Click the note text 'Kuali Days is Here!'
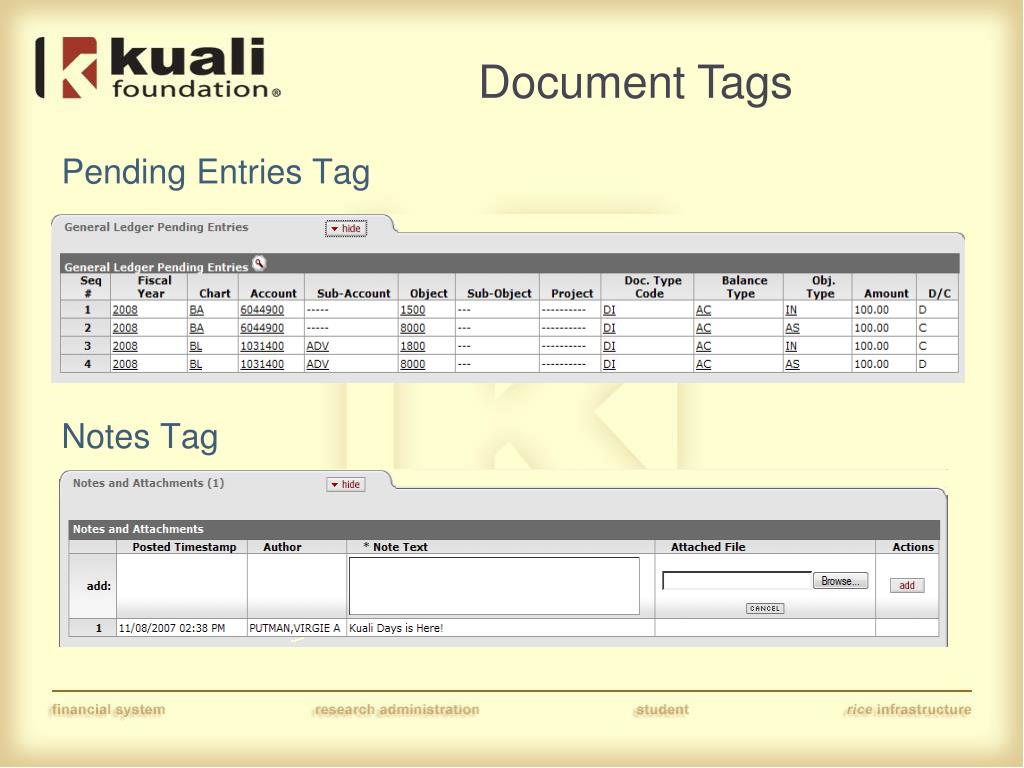Viewport: 1024px width, 768px height. tap(396, 628)
